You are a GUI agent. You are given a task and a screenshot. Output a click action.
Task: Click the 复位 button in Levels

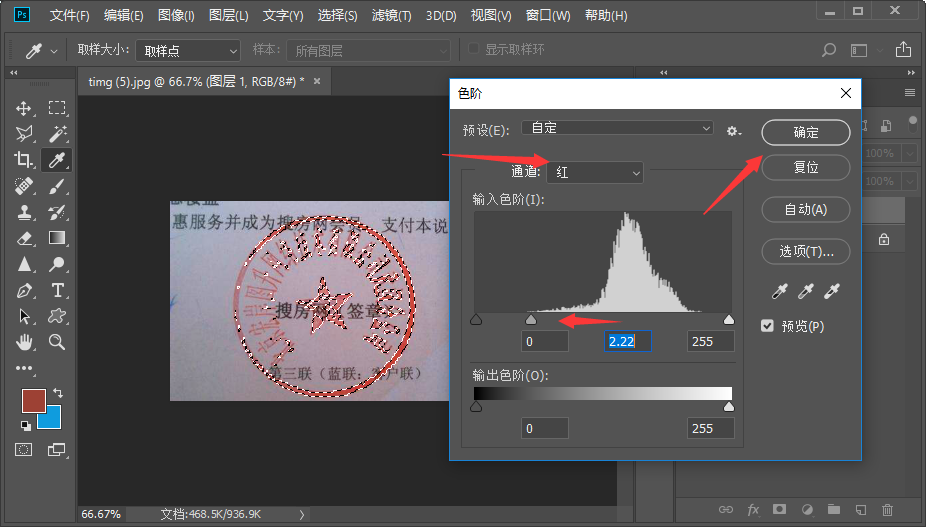click(806, 167)
